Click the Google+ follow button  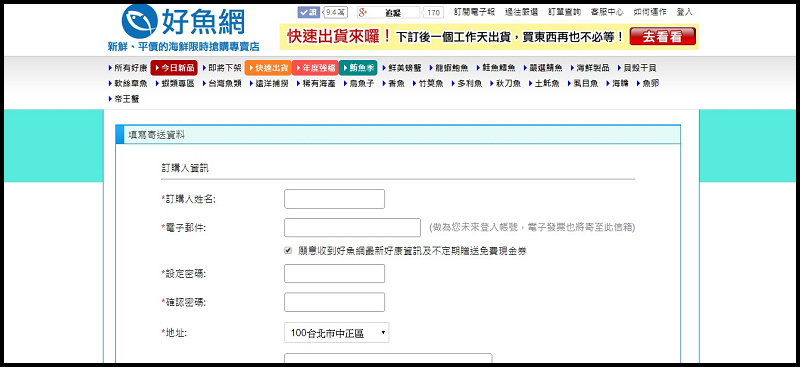[x=388, y=12]
